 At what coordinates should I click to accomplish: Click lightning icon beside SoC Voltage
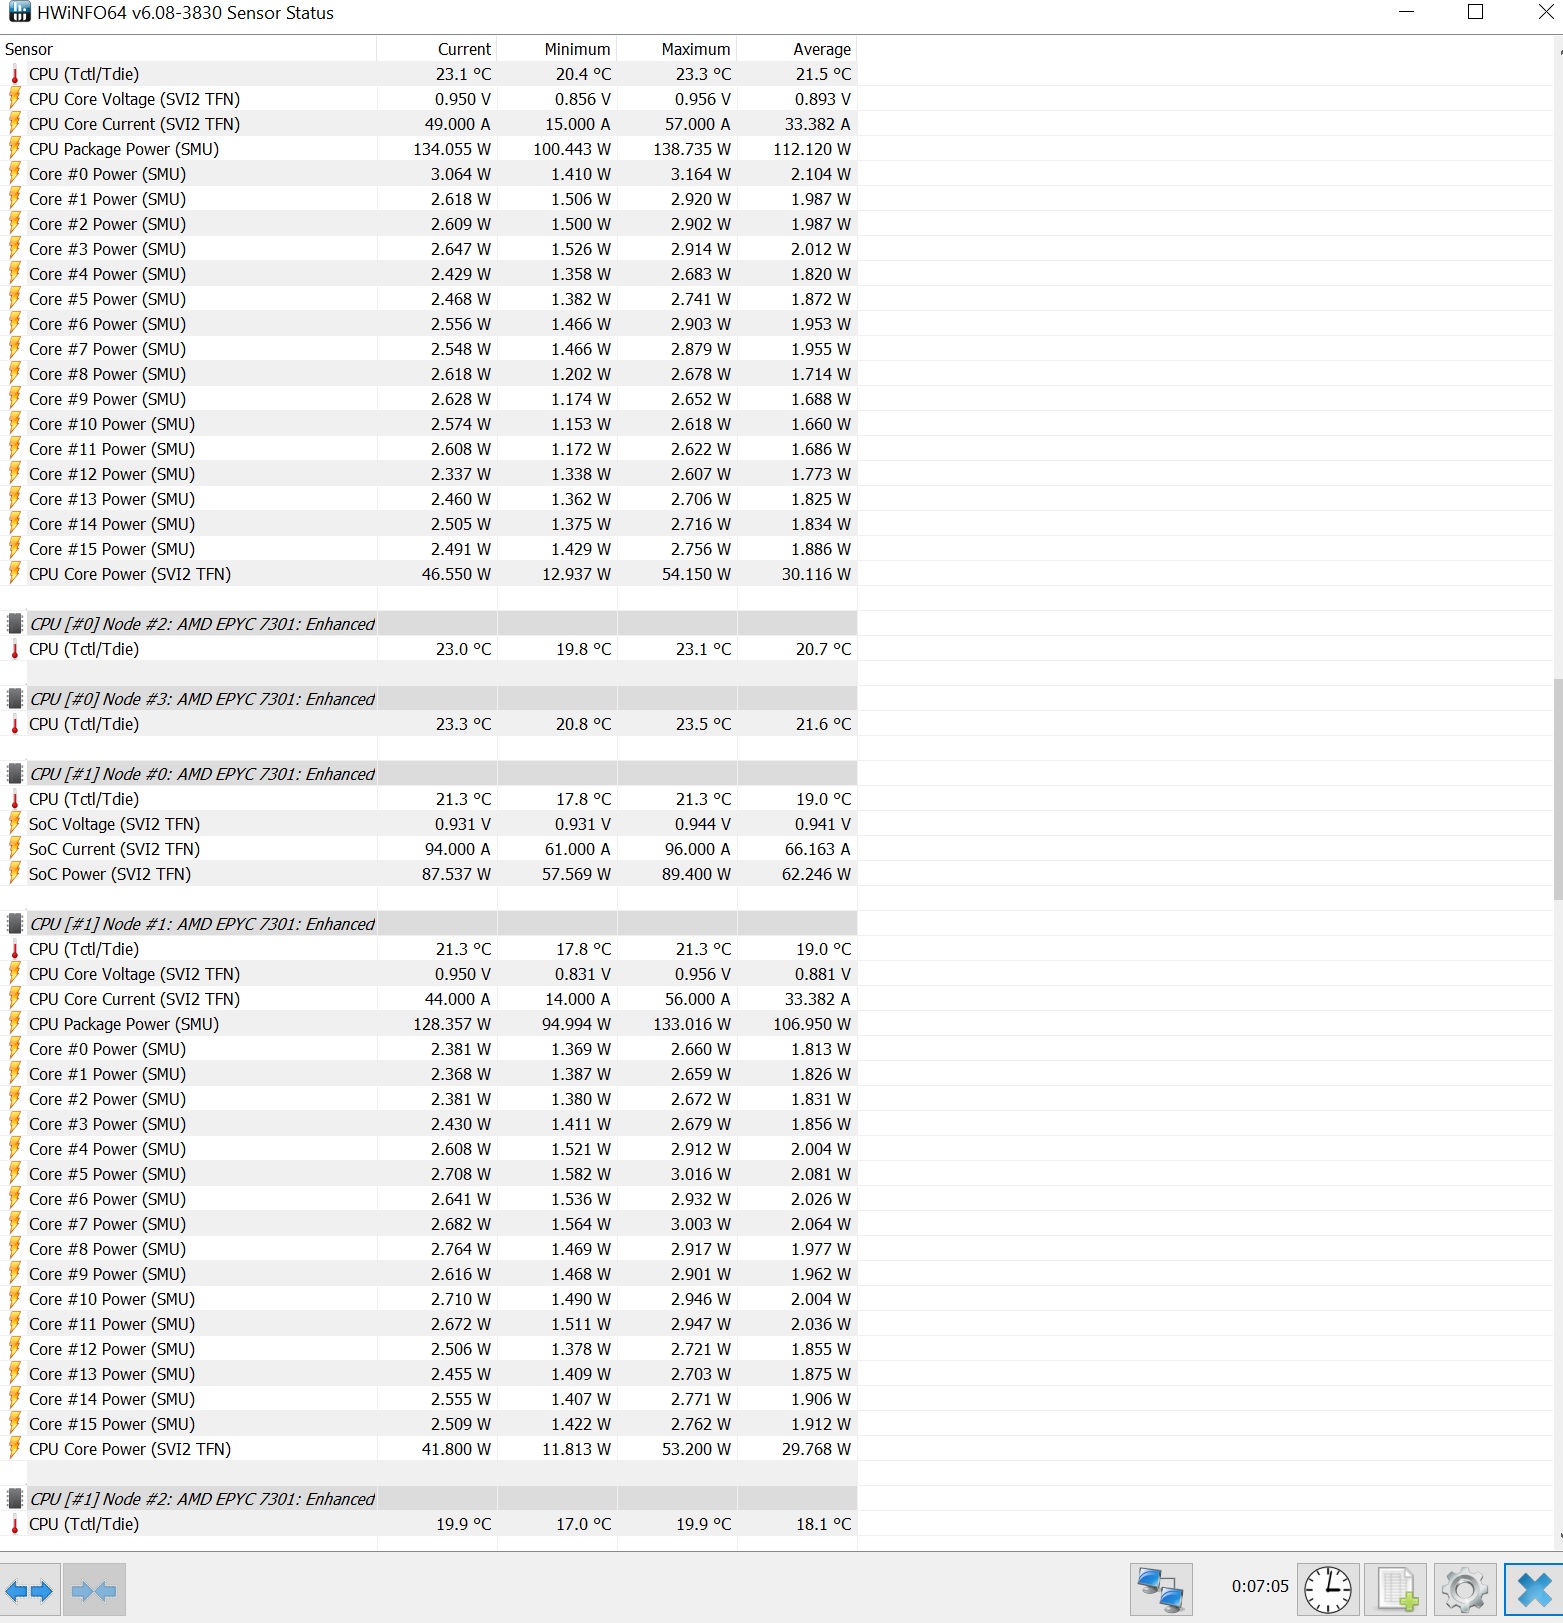click(15, 824)
